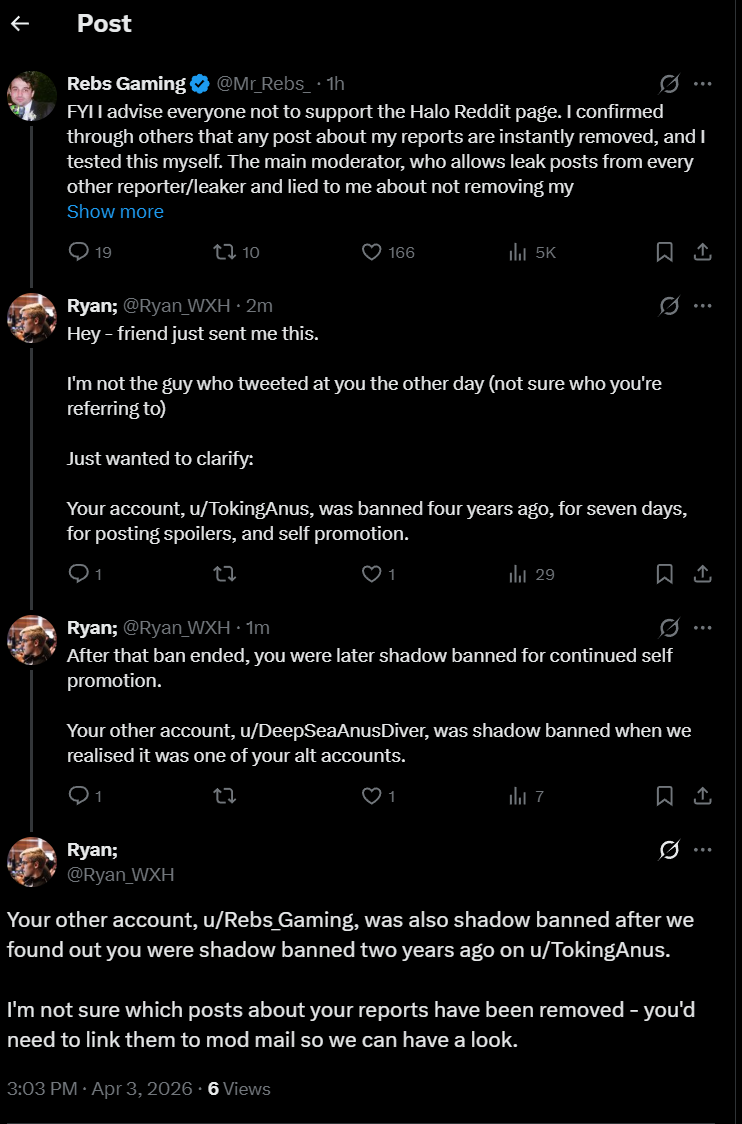Image resolution: width=742 pixels, height=1124 pixels.
Task: Open the @Ryan_WXH handle on focused post
Action: point(120,875)
